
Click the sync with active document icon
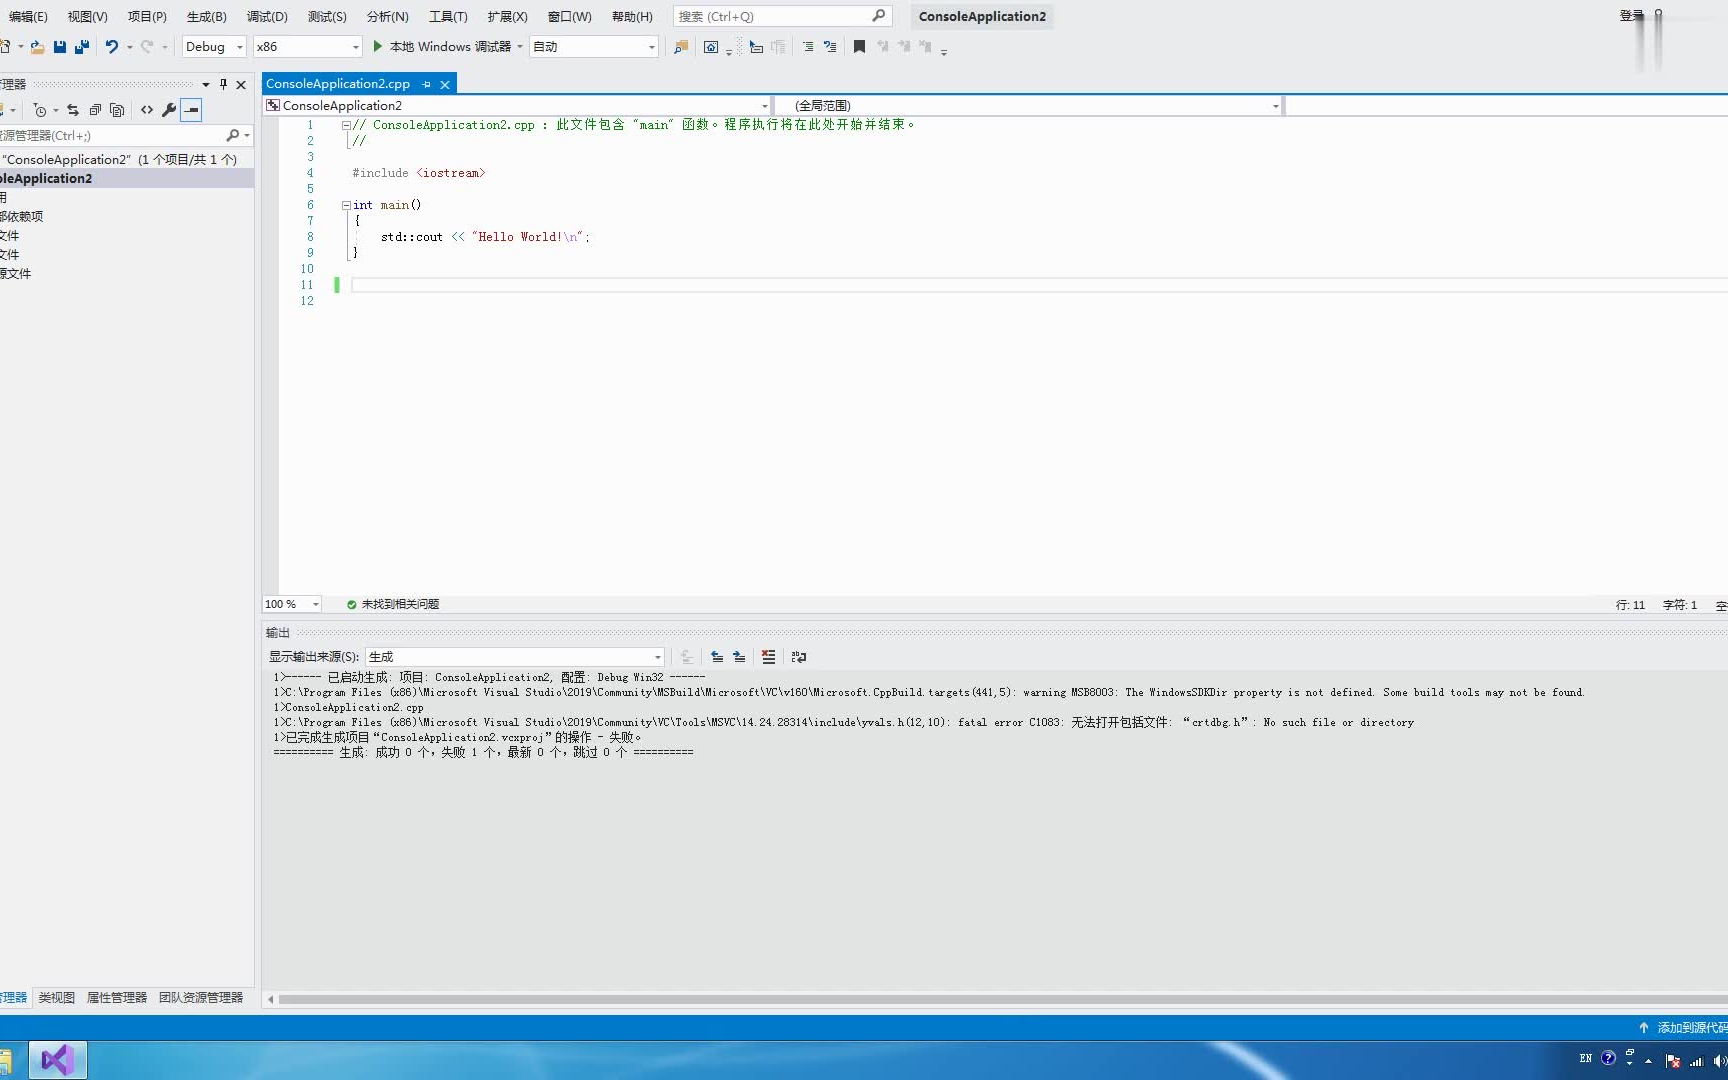coord(73,110)
